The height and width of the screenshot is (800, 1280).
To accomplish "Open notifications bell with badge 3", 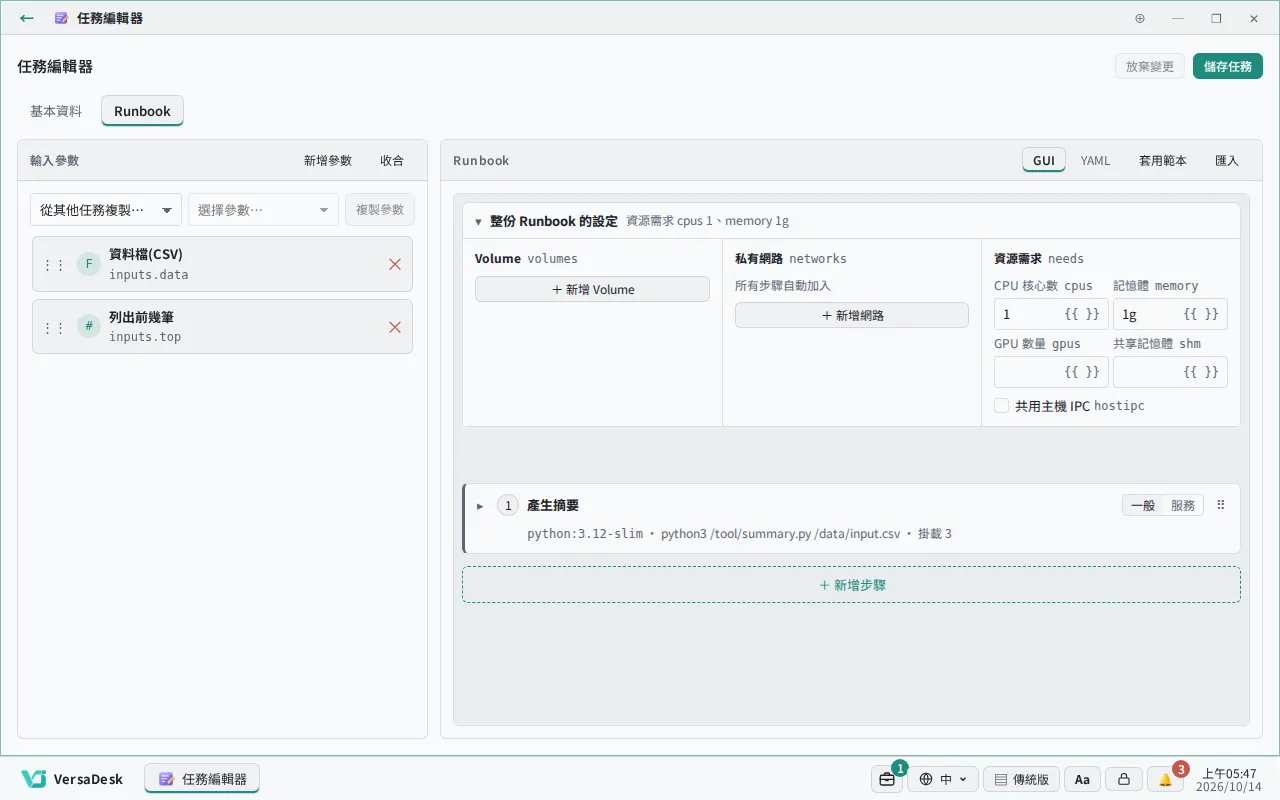I will tap(1166, 779).
